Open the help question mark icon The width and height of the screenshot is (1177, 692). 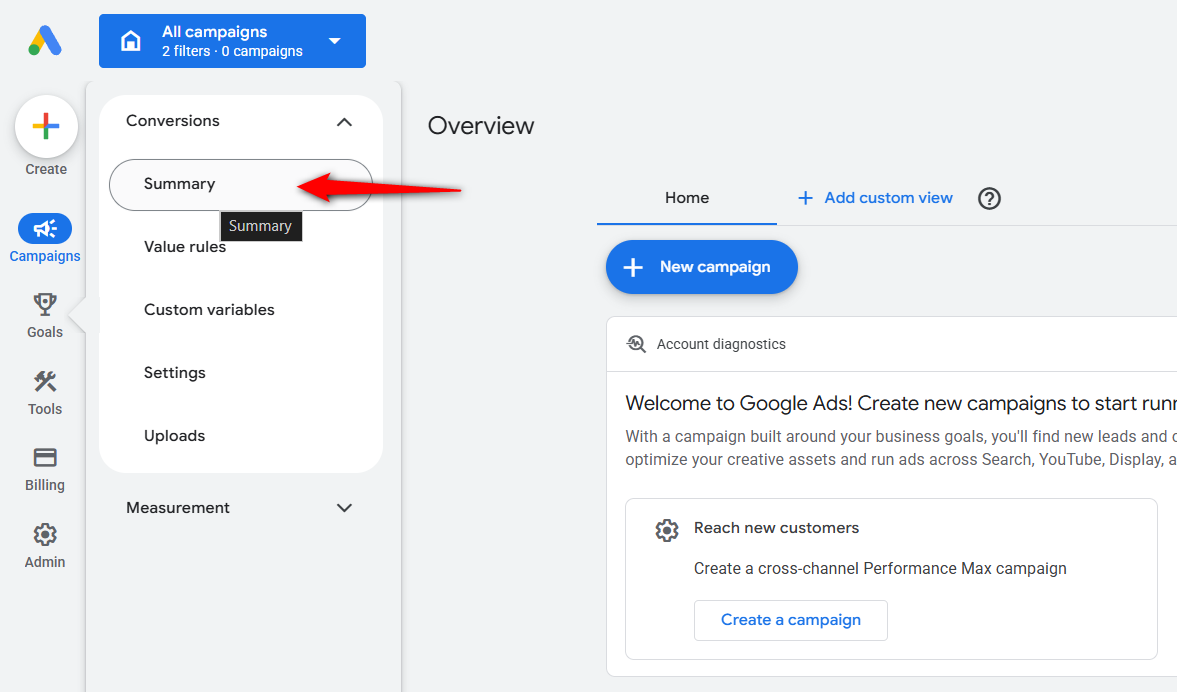(x=989, y=199)
